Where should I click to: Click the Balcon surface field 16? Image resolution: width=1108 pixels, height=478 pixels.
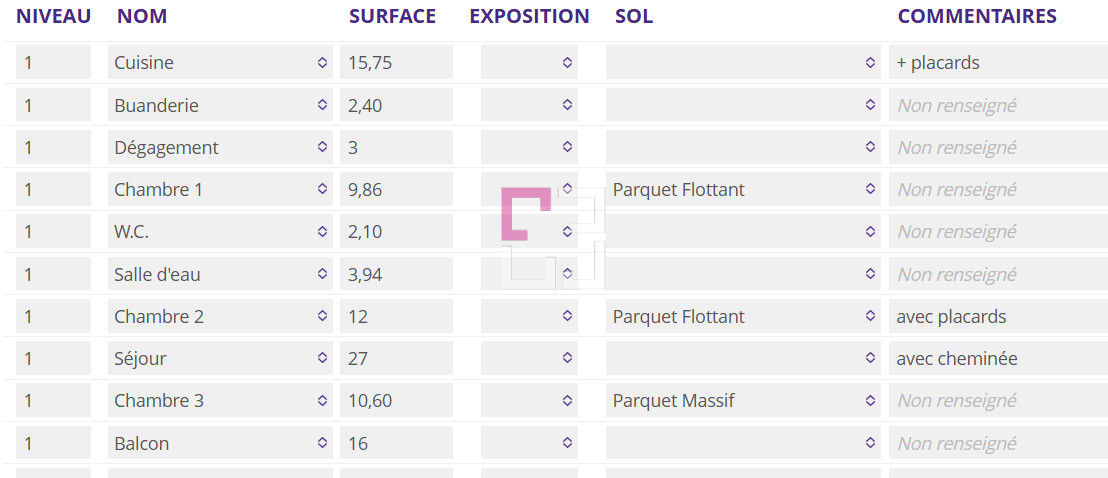(396, 443)
